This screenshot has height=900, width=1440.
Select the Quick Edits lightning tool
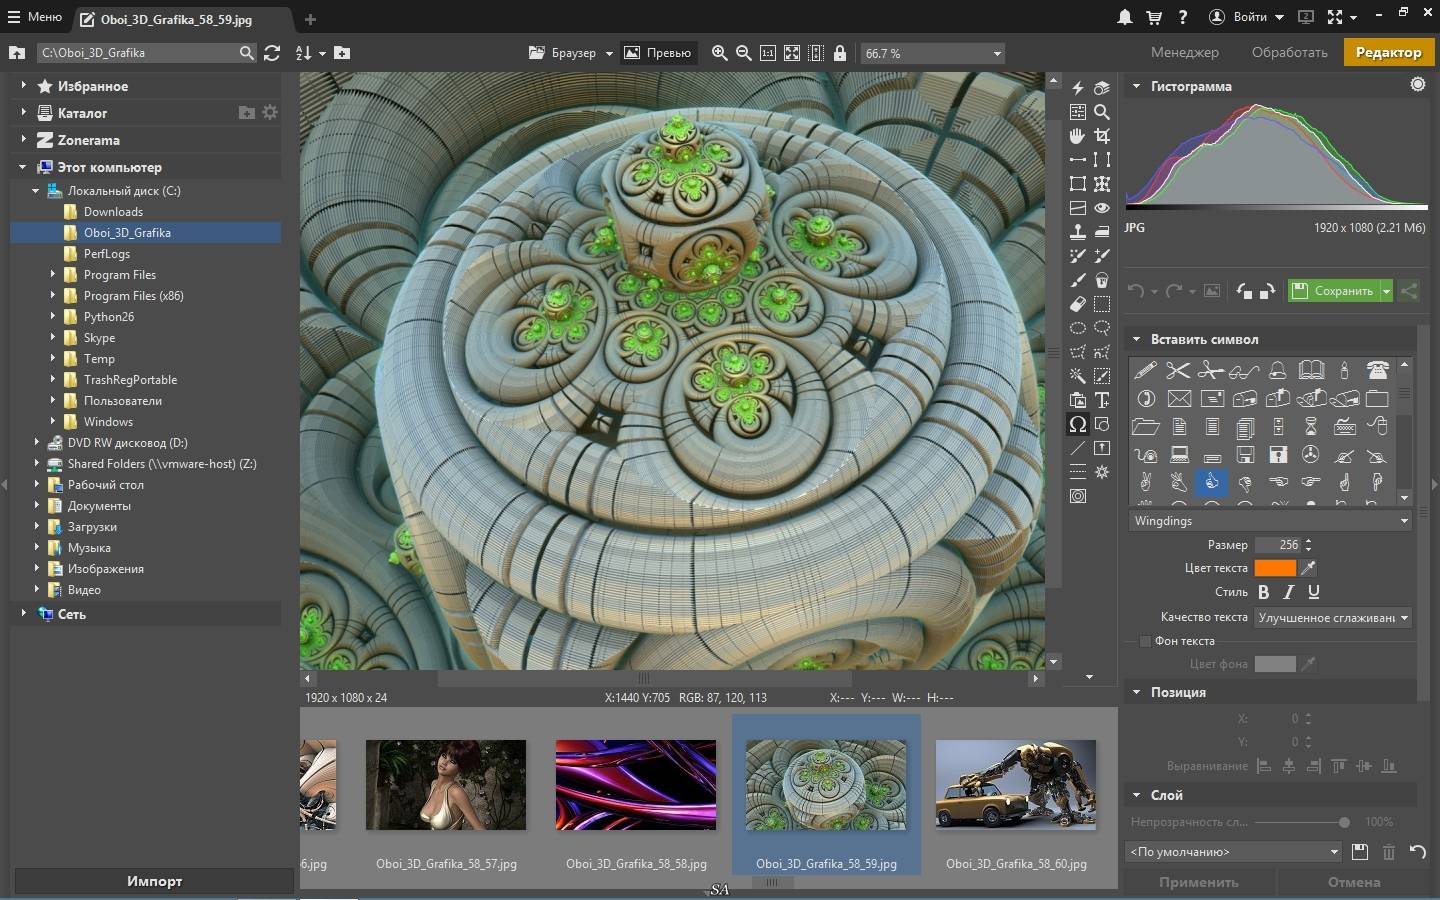coord(1077,88)
